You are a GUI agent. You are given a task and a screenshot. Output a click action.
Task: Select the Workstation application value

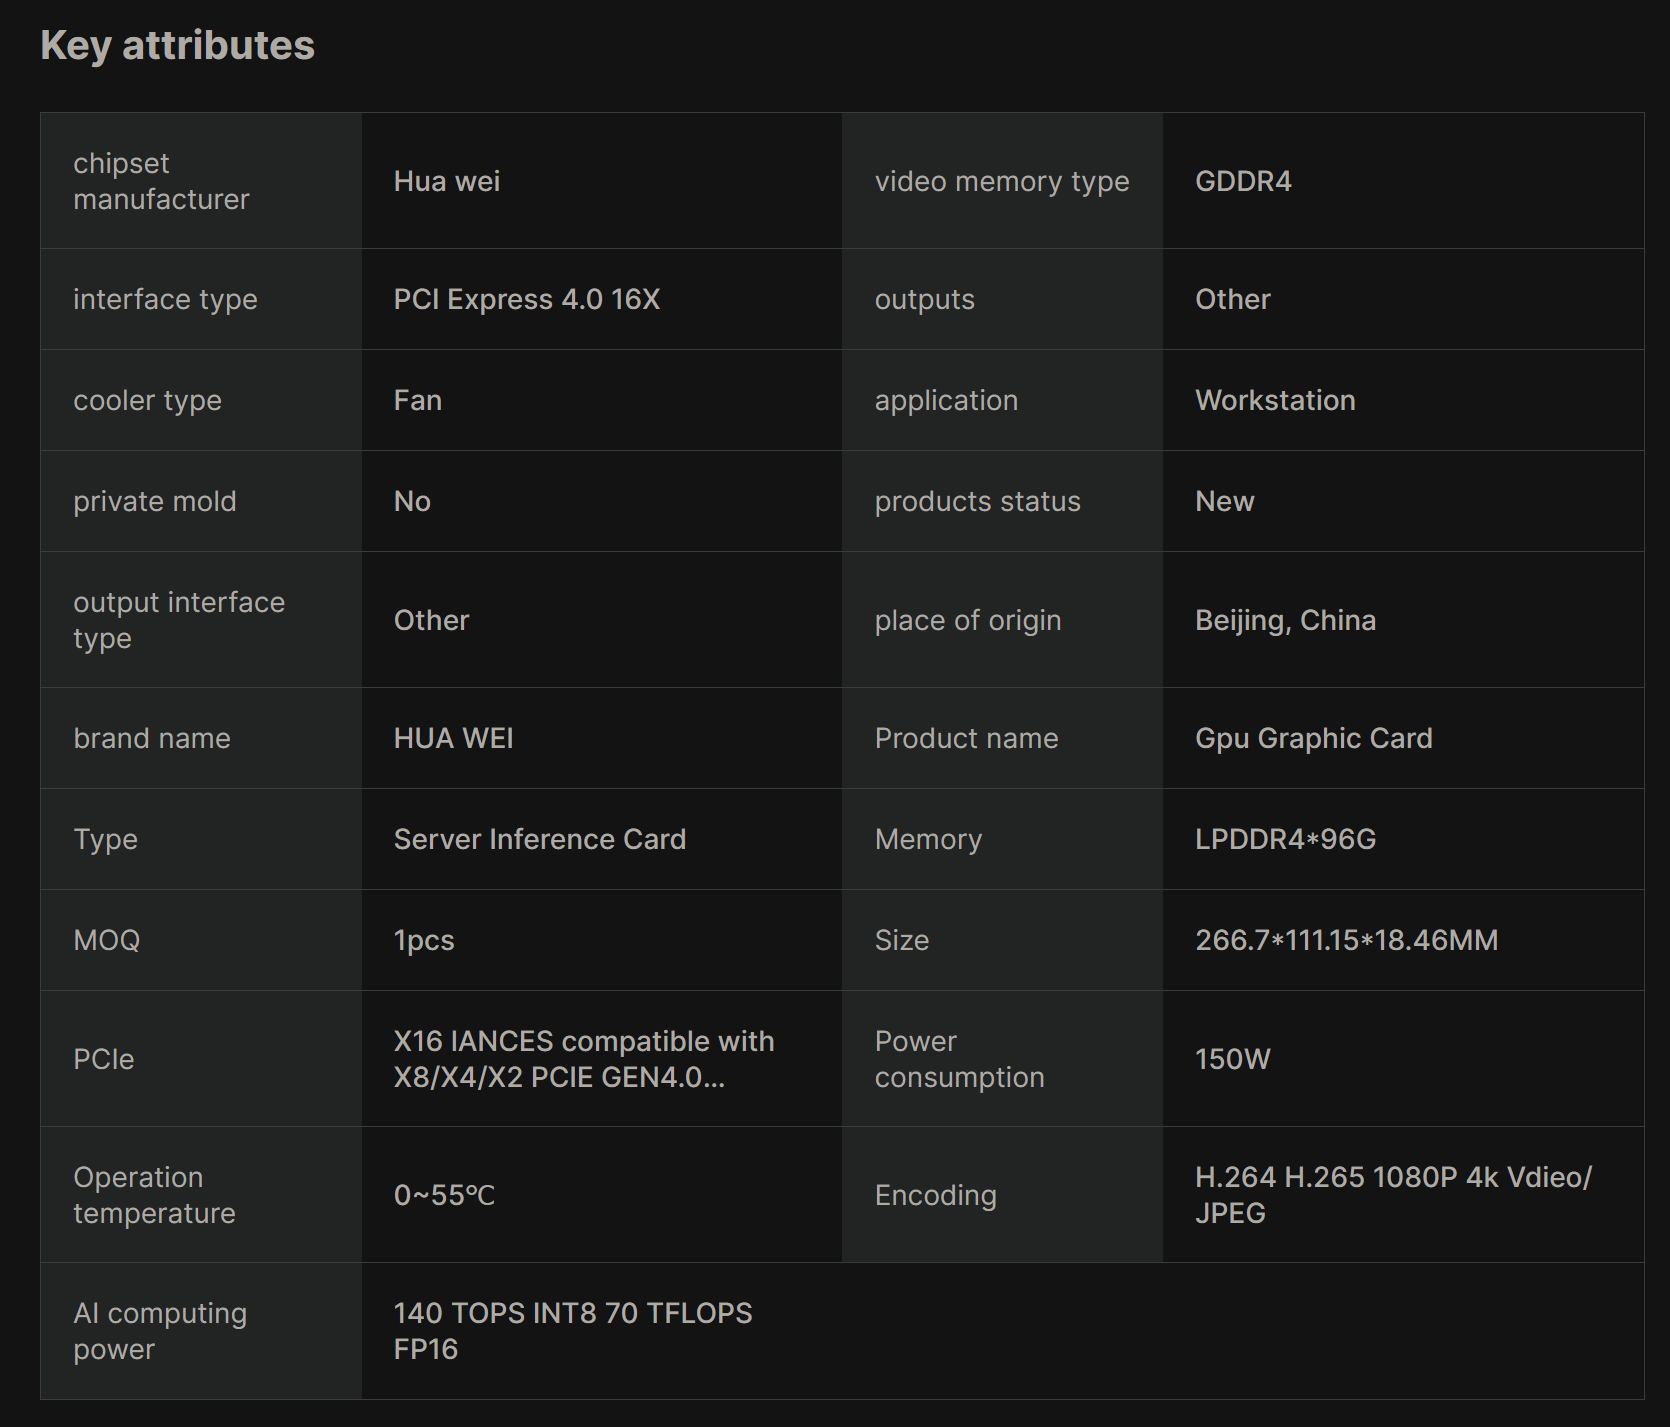(x=1275, y=400)
